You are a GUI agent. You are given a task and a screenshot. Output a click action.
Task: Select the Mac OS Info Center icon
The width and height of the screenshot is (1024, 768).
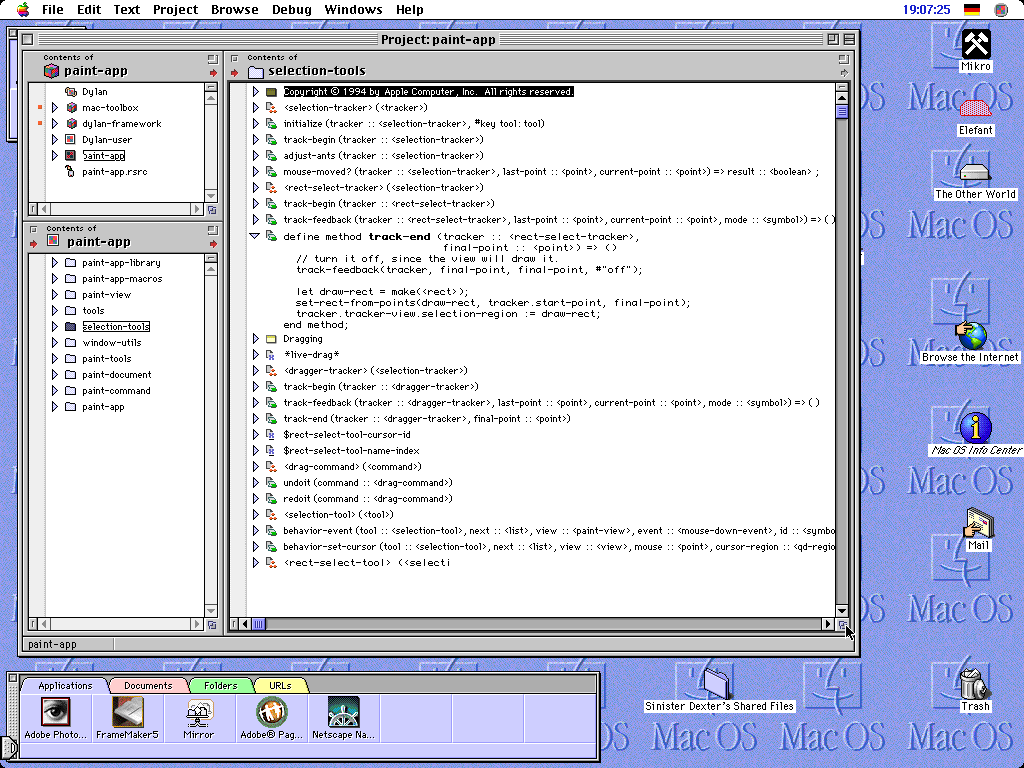click(x=975, y=427)
